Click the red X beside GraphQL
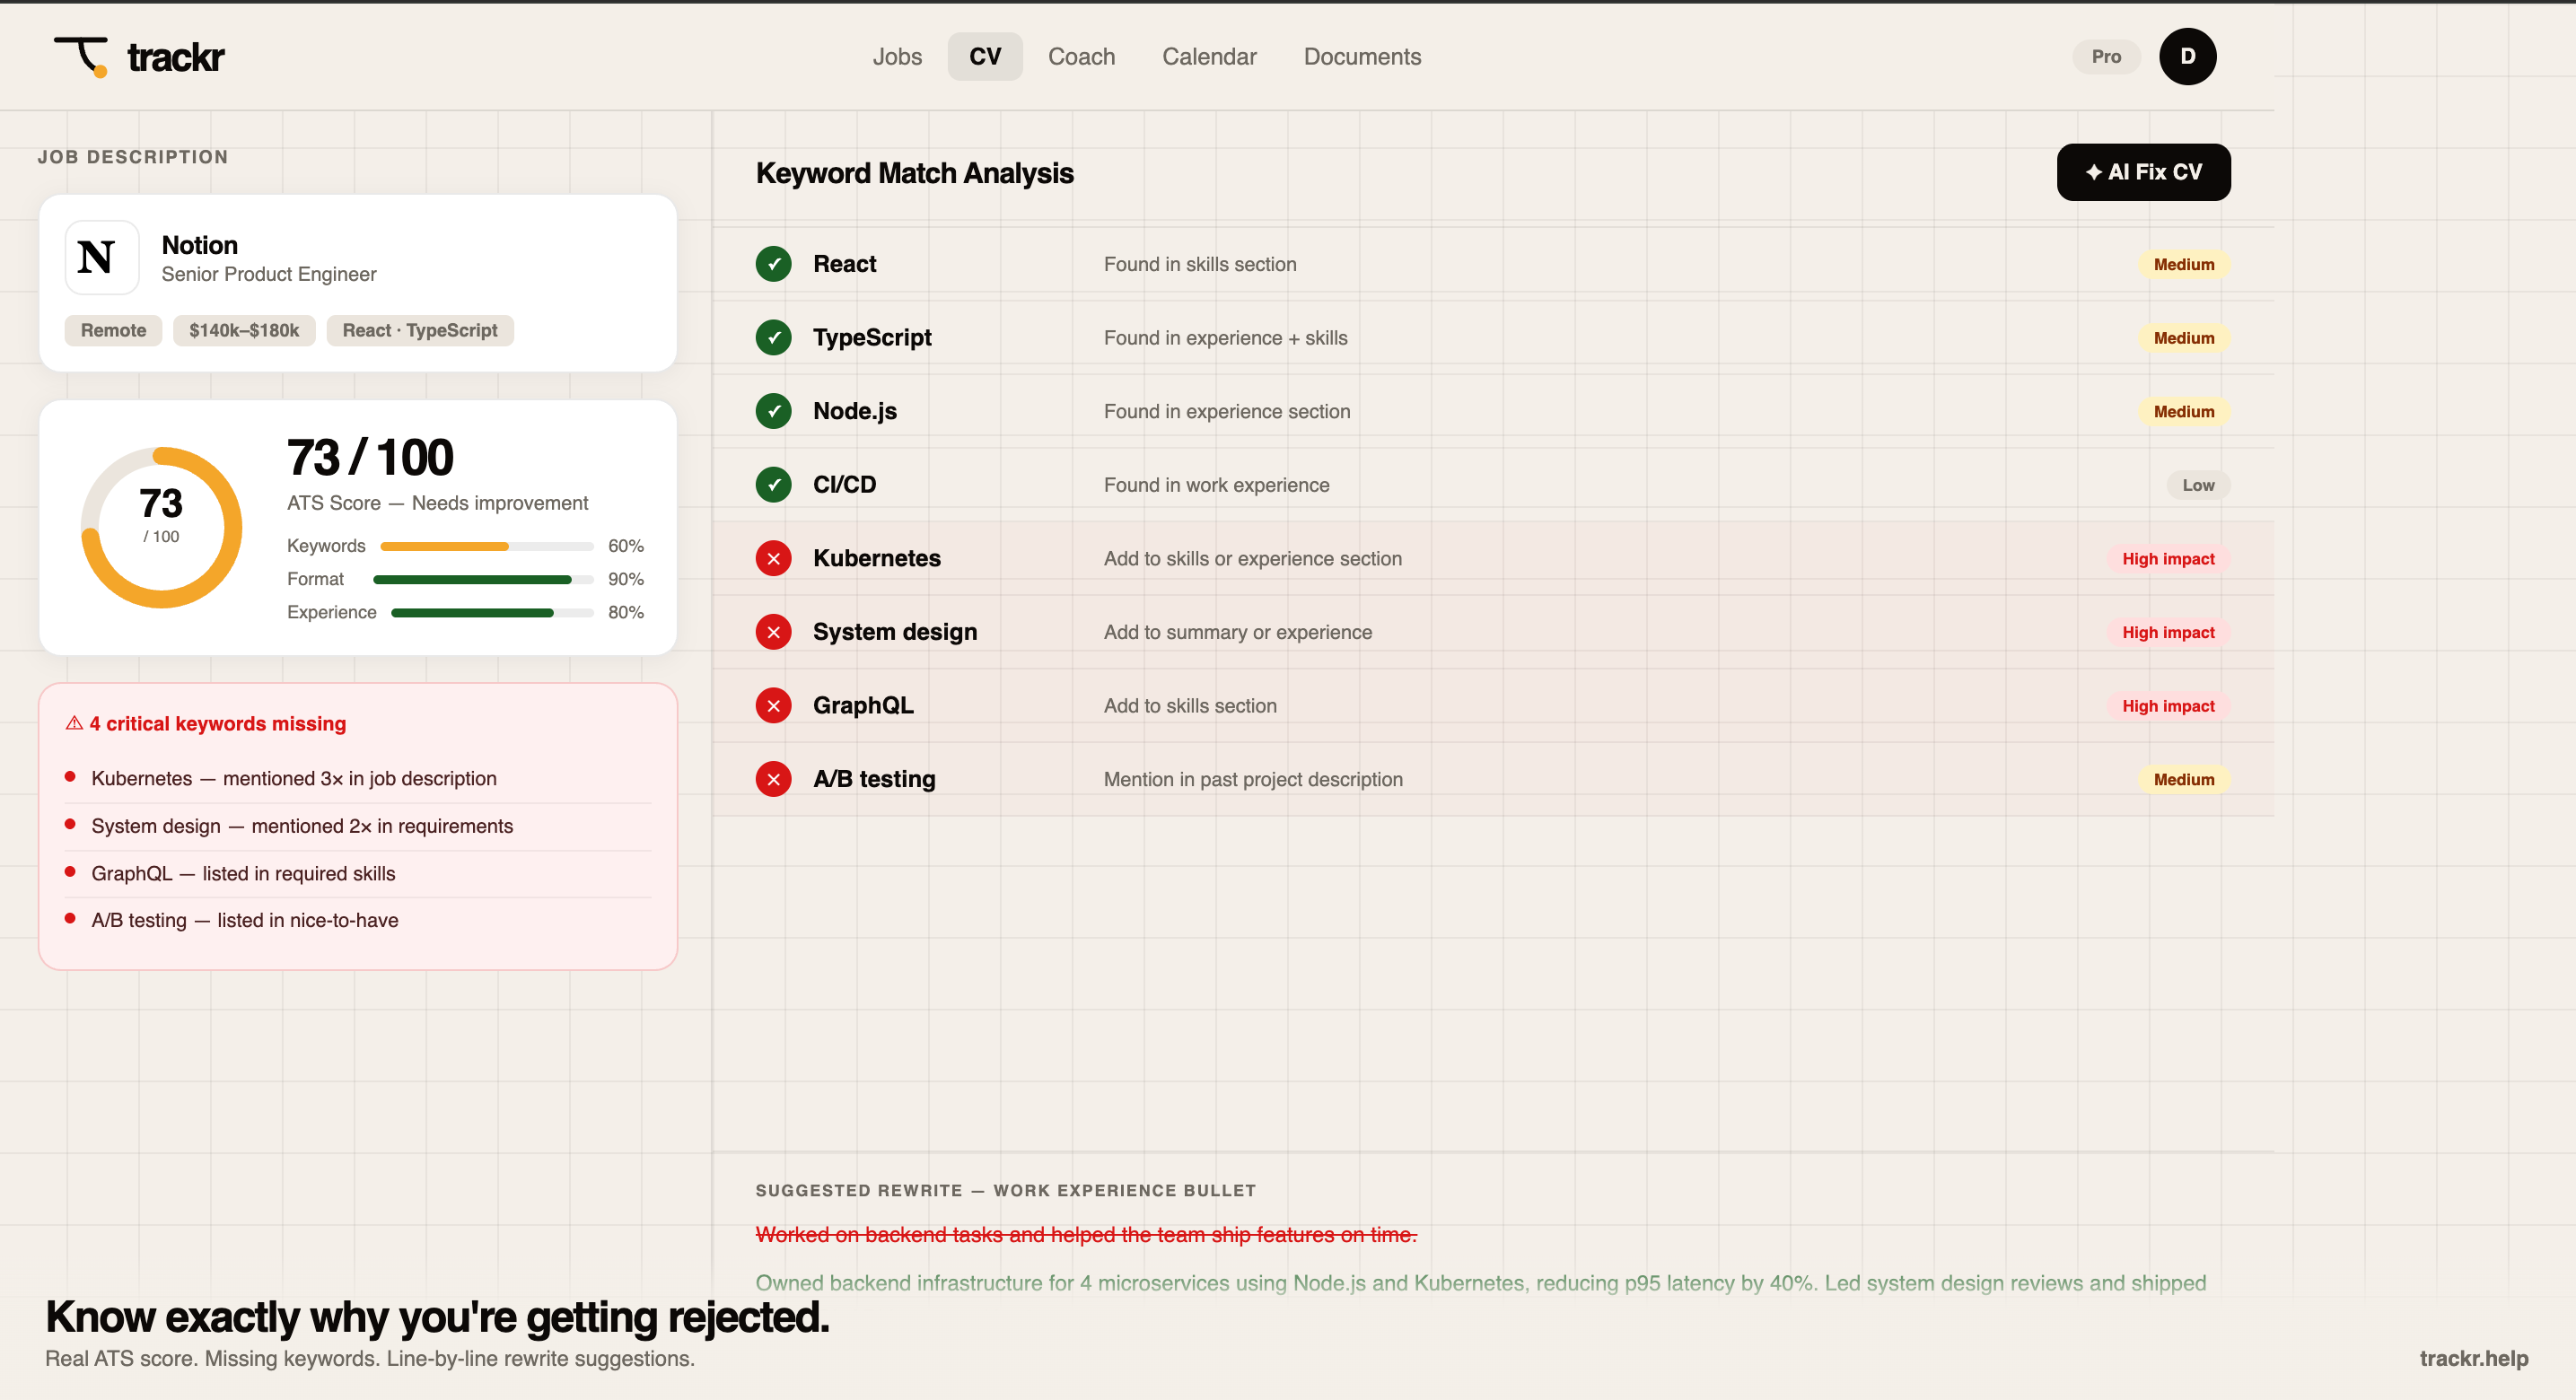2576x1400 pixels. click(773, 705)
